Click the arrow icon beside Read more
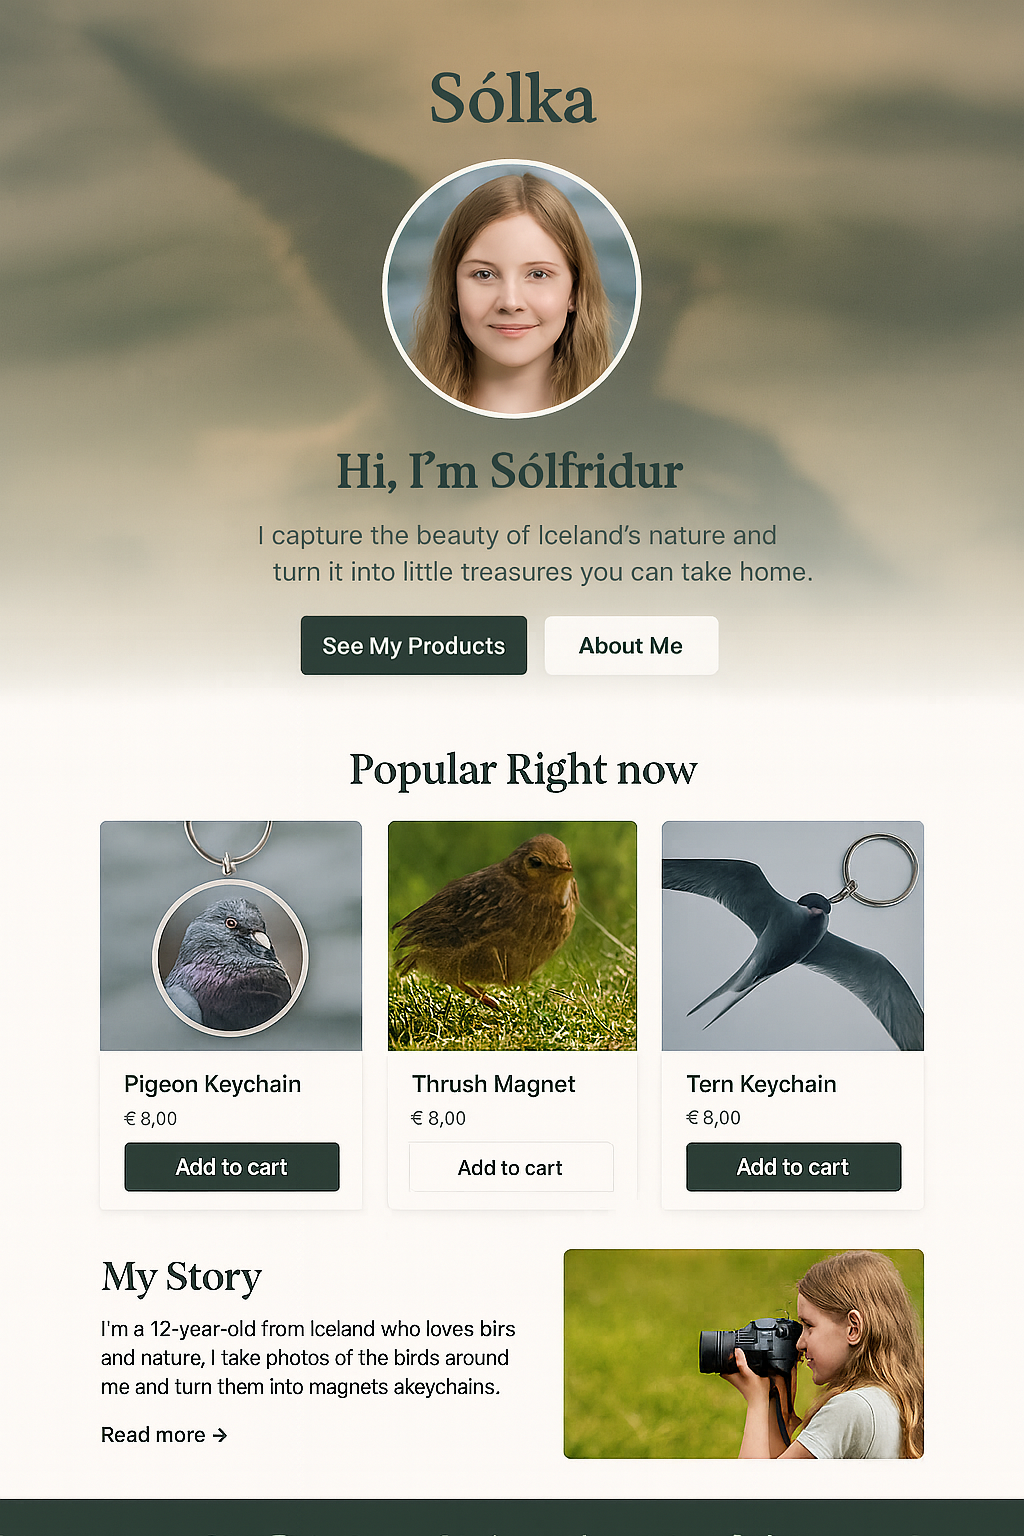 [220, 1435]
